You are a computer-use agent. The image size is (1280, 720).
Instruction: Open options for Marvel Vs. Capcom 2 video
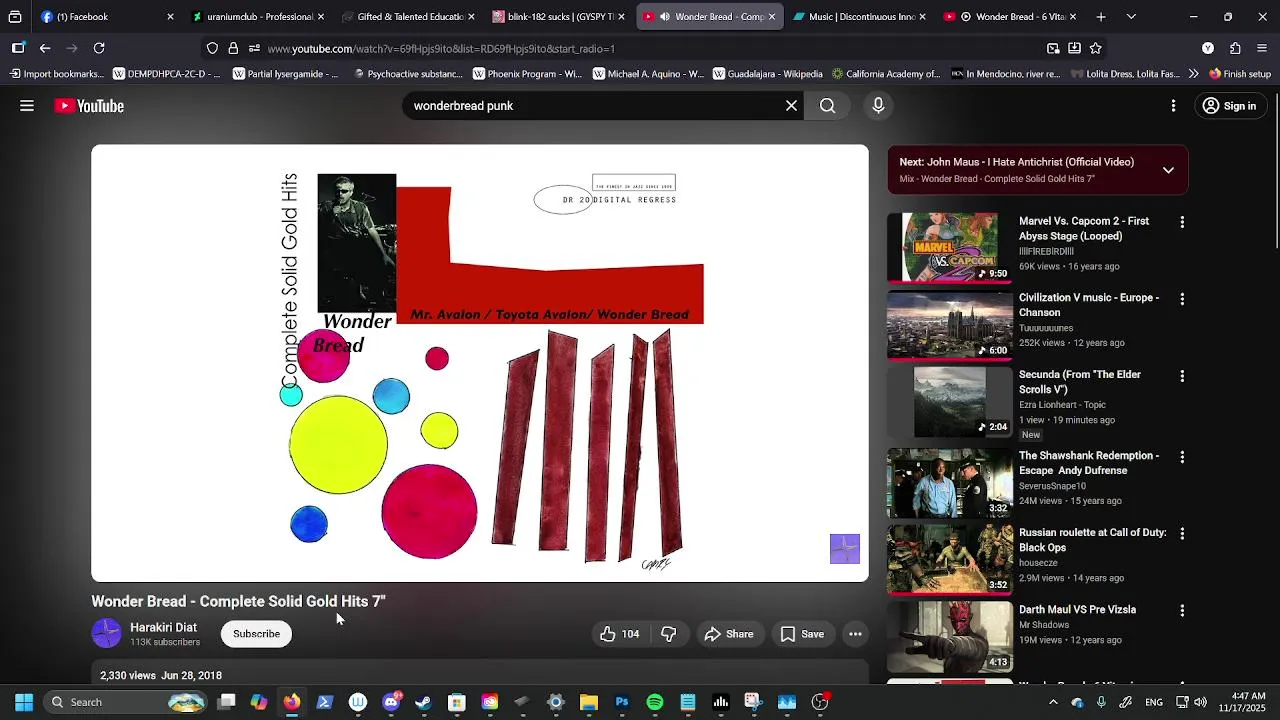1182,222
